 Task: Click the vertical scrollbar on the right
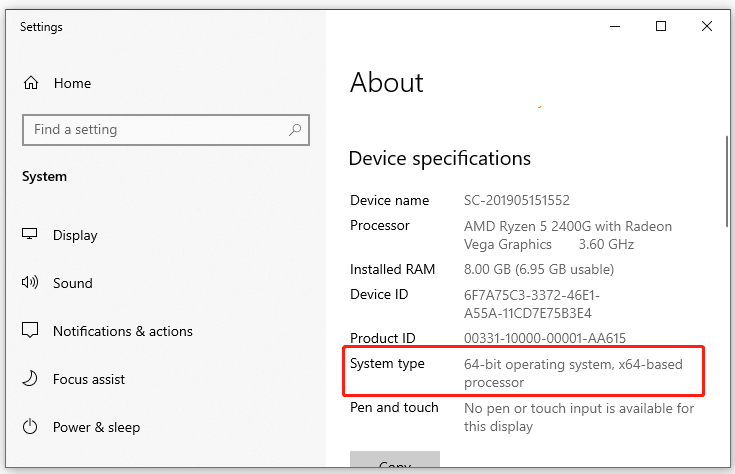pyautogui.click(x=727, y=180)
